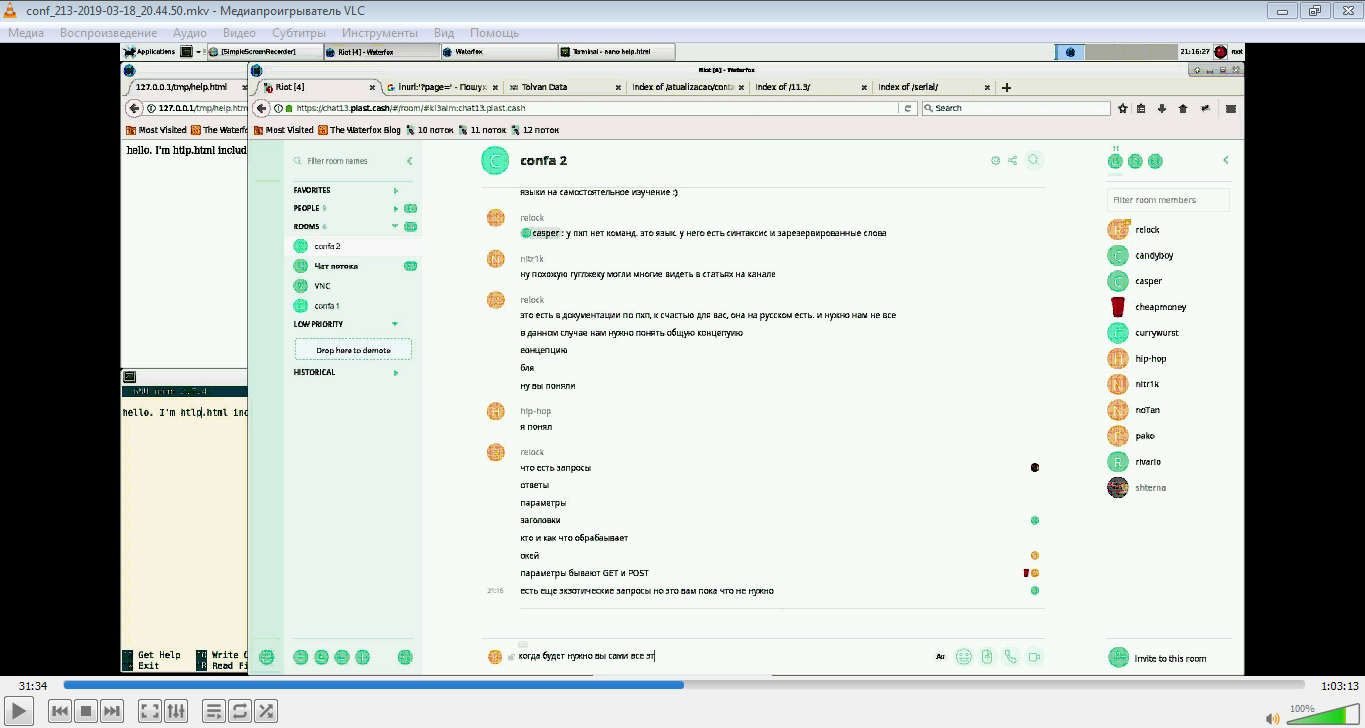Viewport: 1365px width, 728px height.
Task: Open room settings gear in confa 2 header
Action: tap(995, 160)
